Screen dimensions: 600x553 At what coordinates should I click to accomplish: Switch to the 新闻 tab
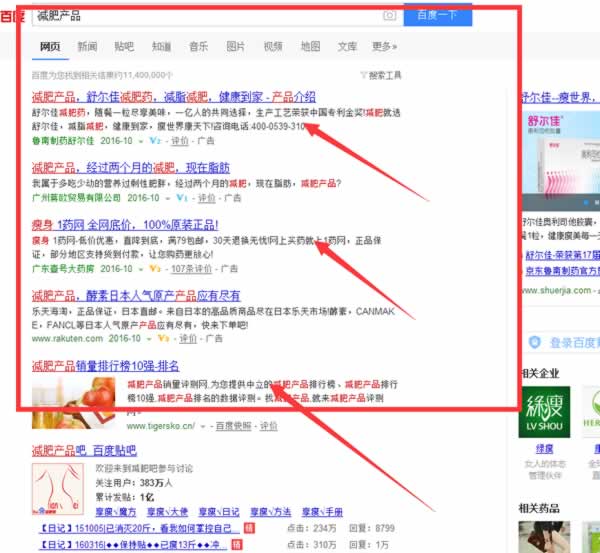click(x=87, y=47)
